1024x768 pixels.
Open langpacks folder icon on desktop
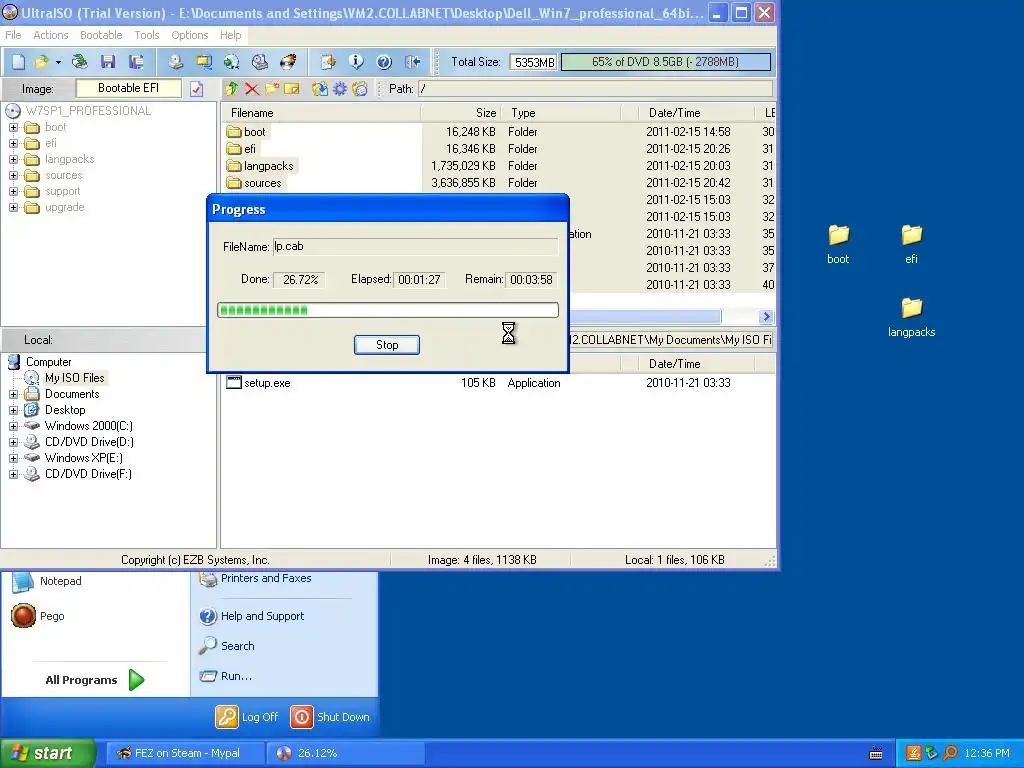pyautogui.click(x=911, y=317)
